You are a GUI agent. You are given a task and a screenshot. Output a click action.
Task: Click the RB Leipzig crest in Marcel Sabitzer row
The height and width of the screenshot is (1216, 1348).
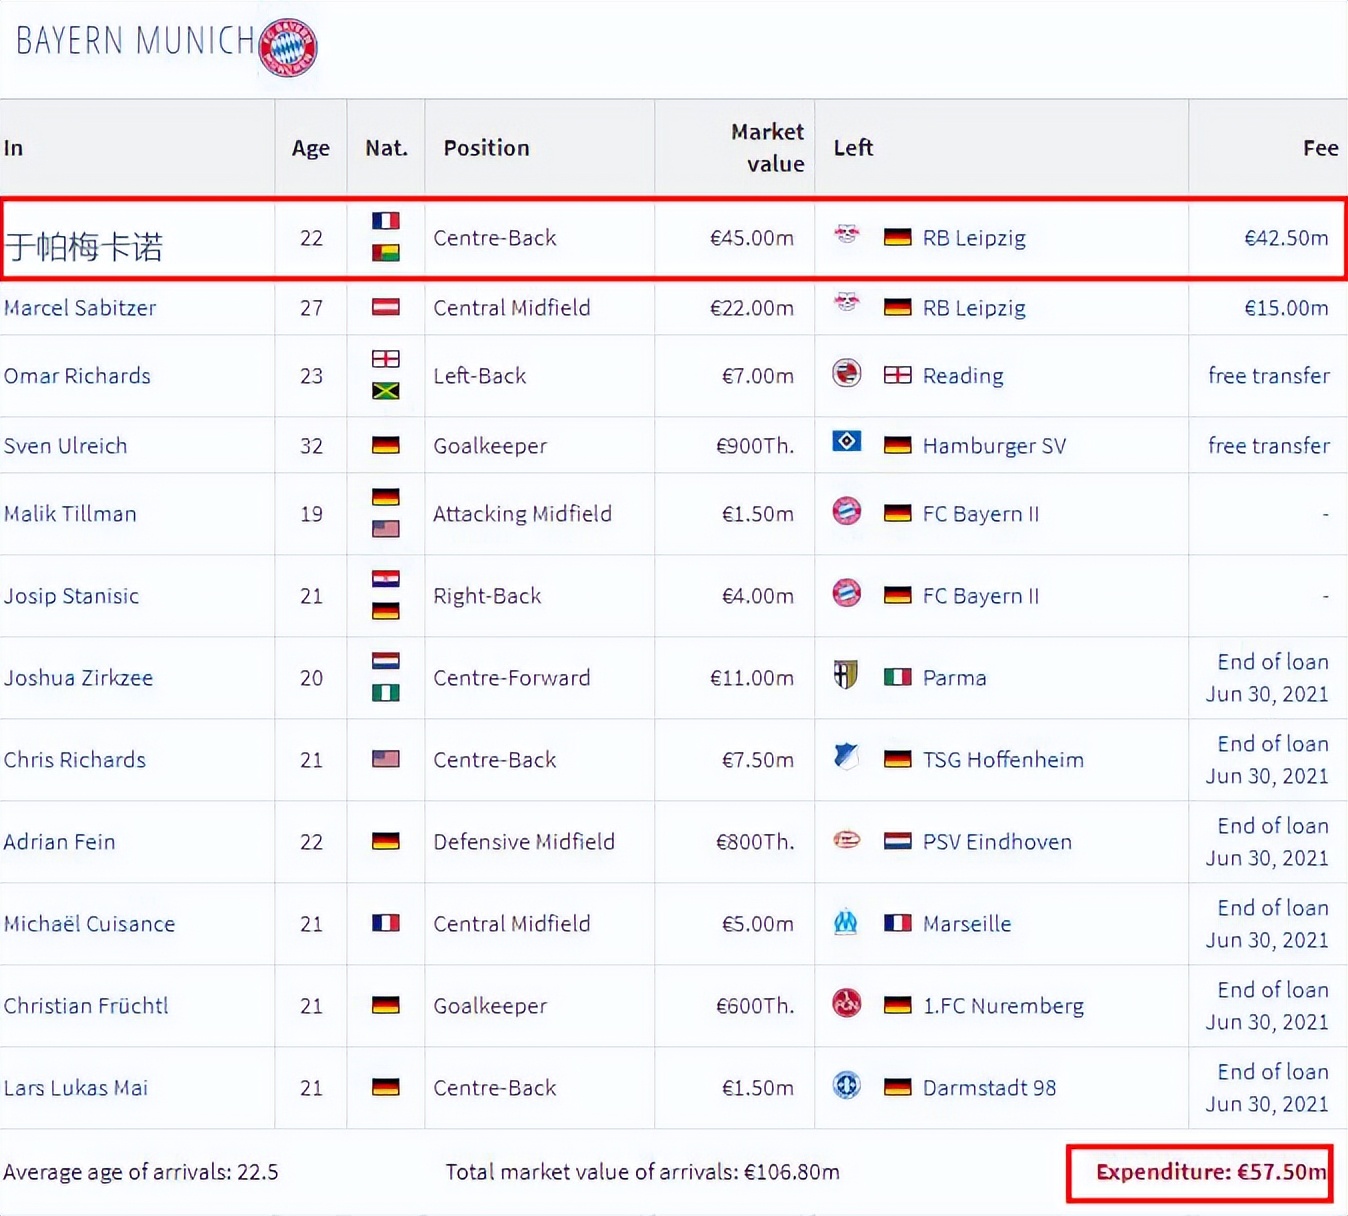coord(847,301)
